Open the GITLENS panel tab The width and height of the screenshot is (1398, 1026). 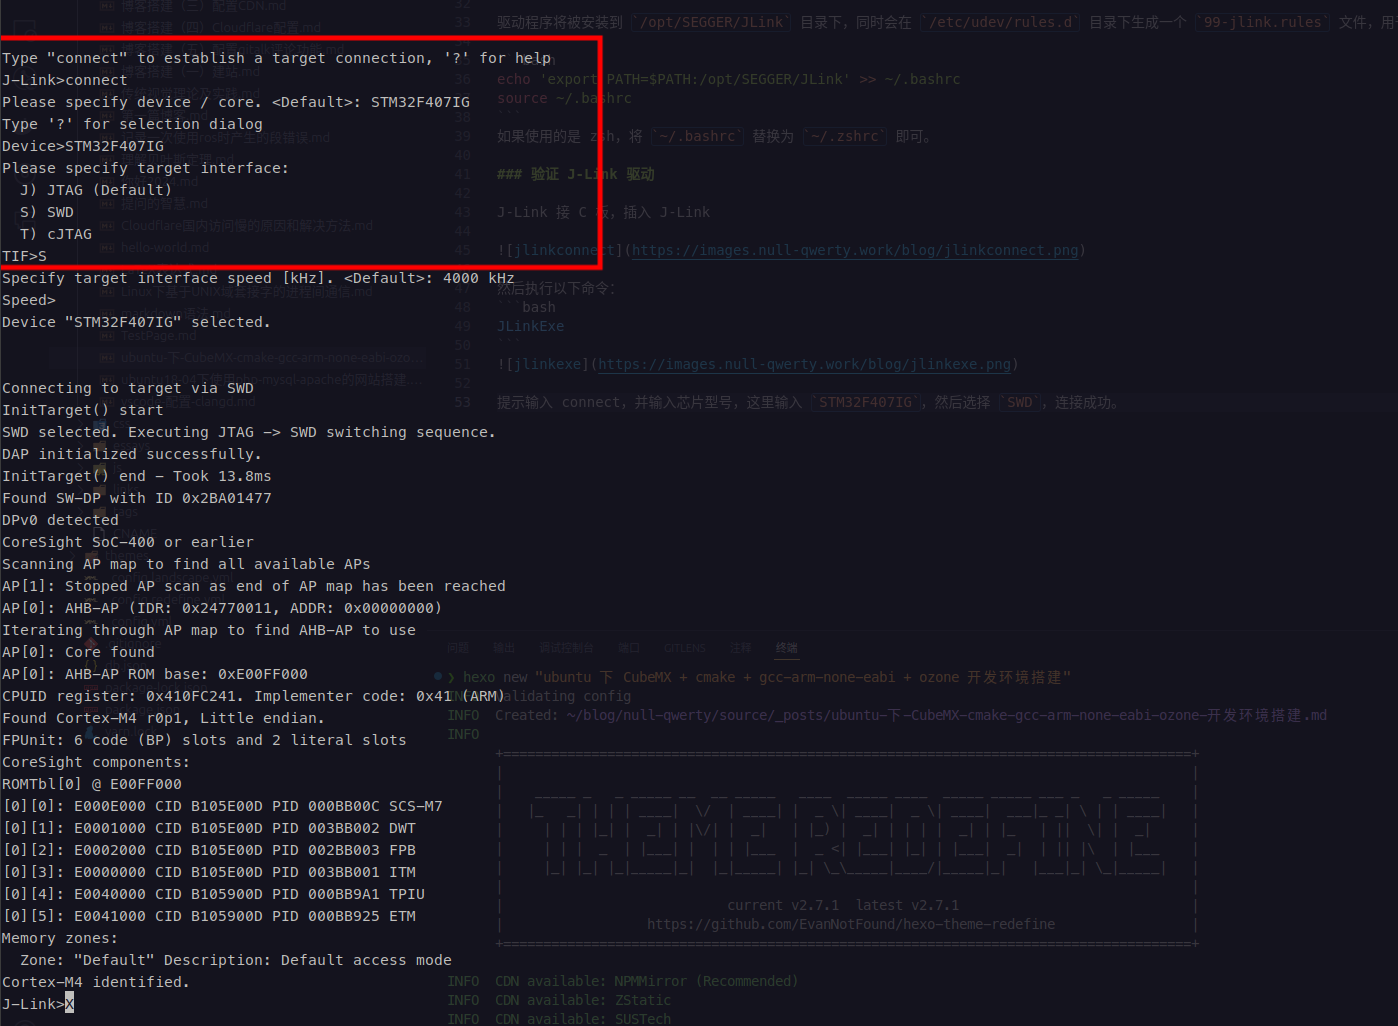click(685, 648)
